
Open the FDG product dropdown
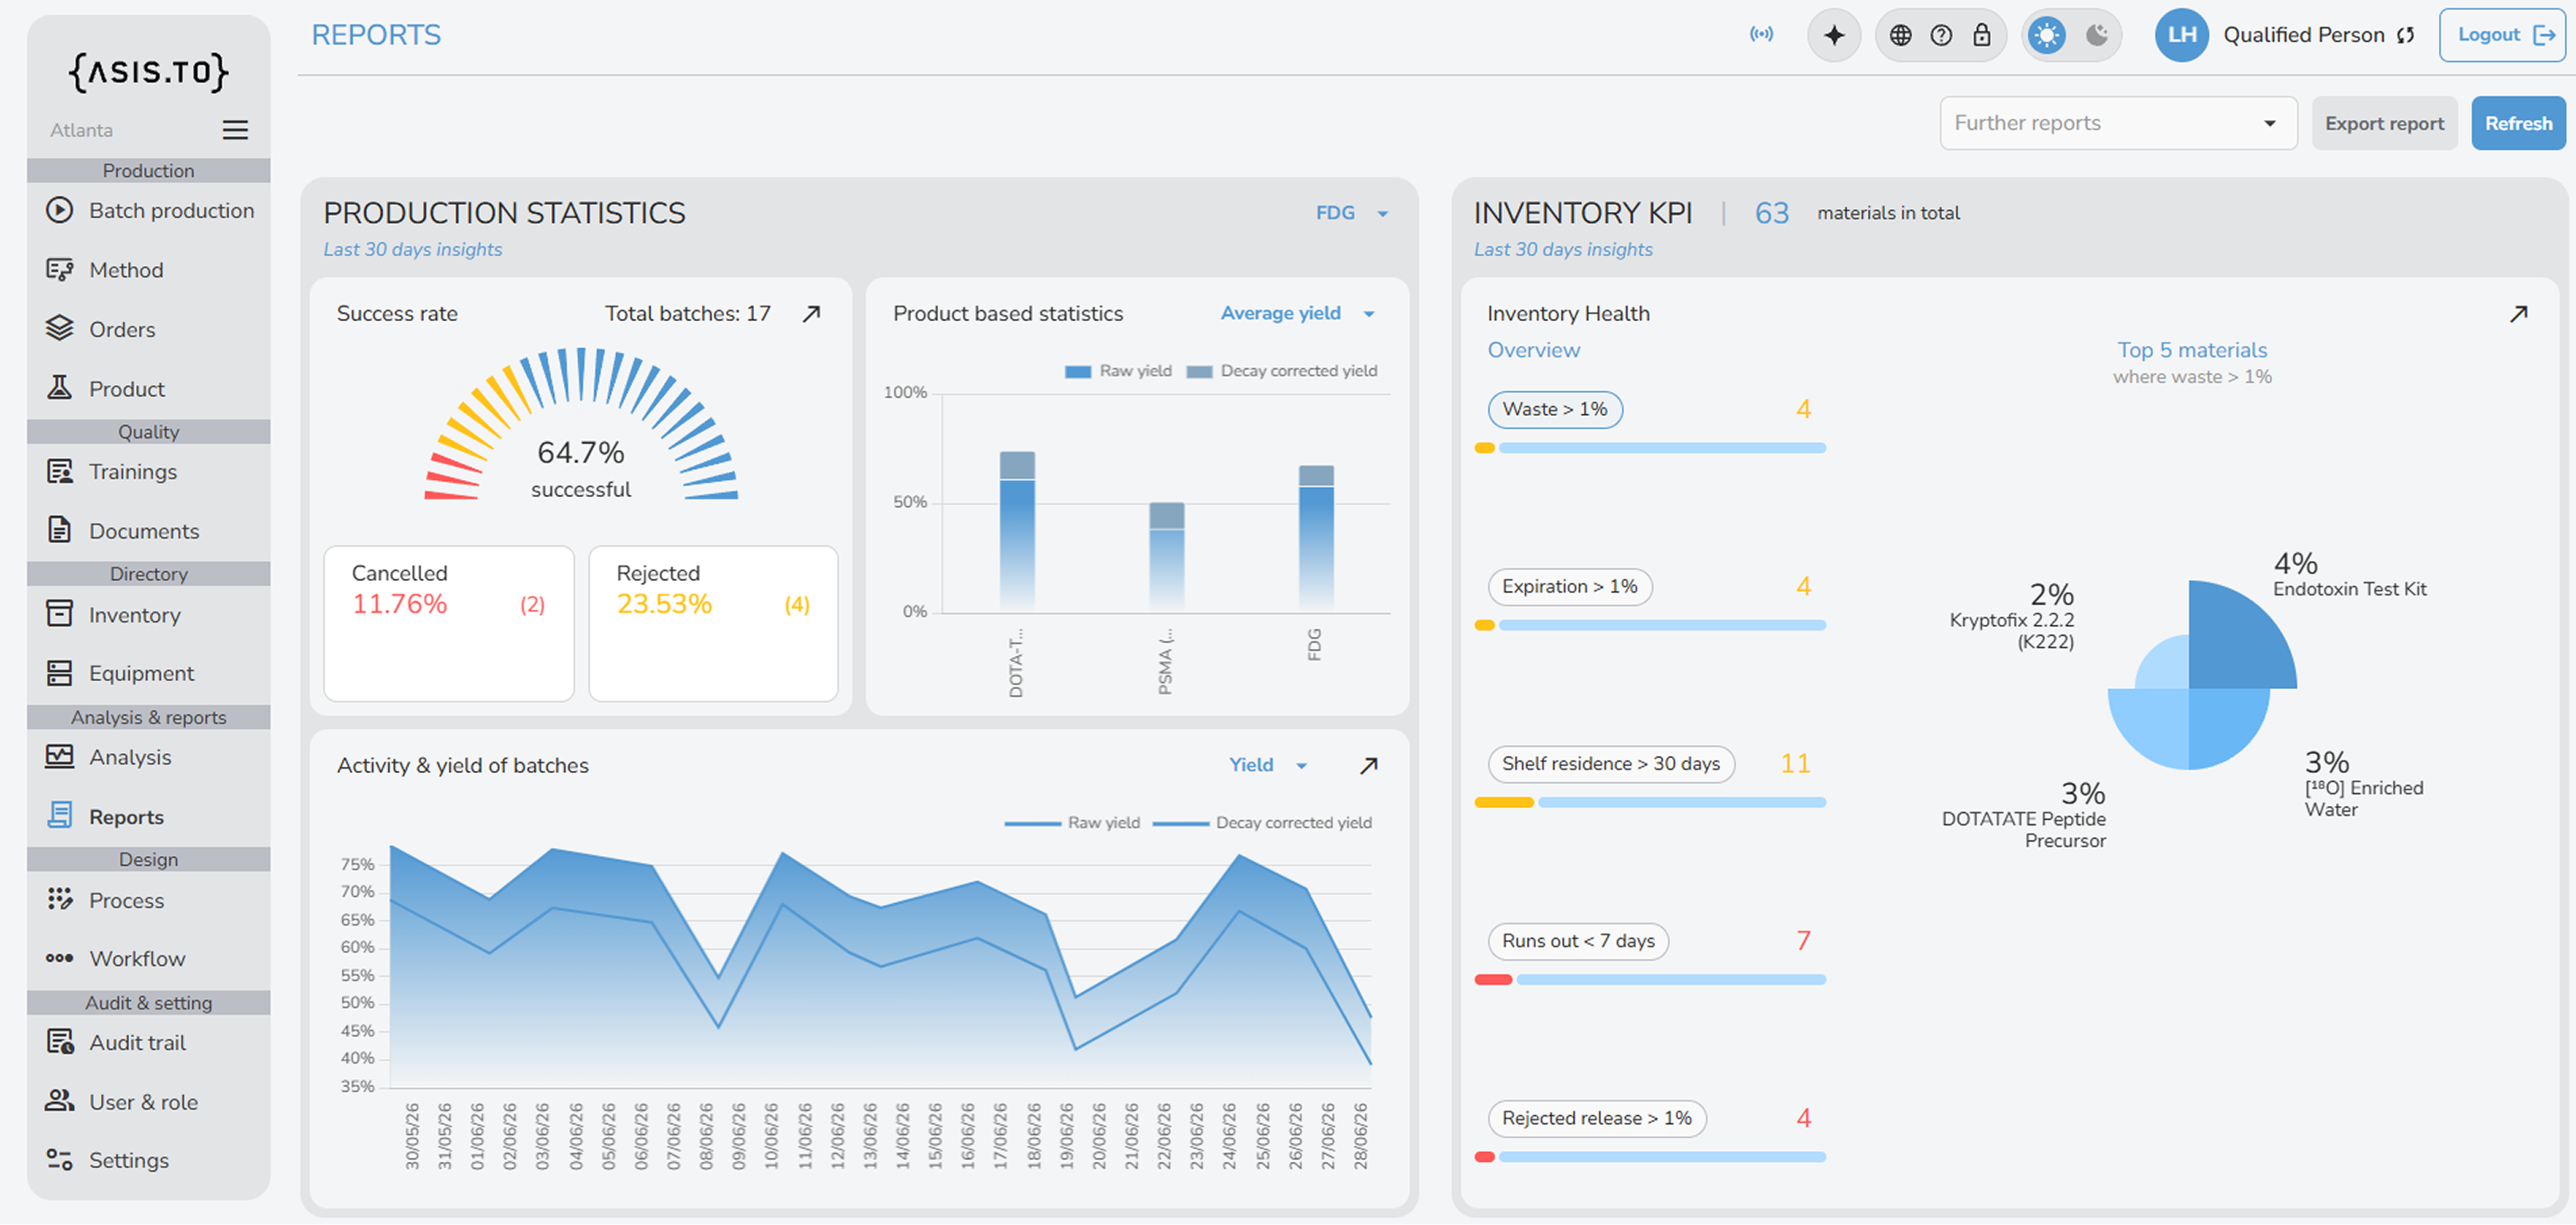1351,213
